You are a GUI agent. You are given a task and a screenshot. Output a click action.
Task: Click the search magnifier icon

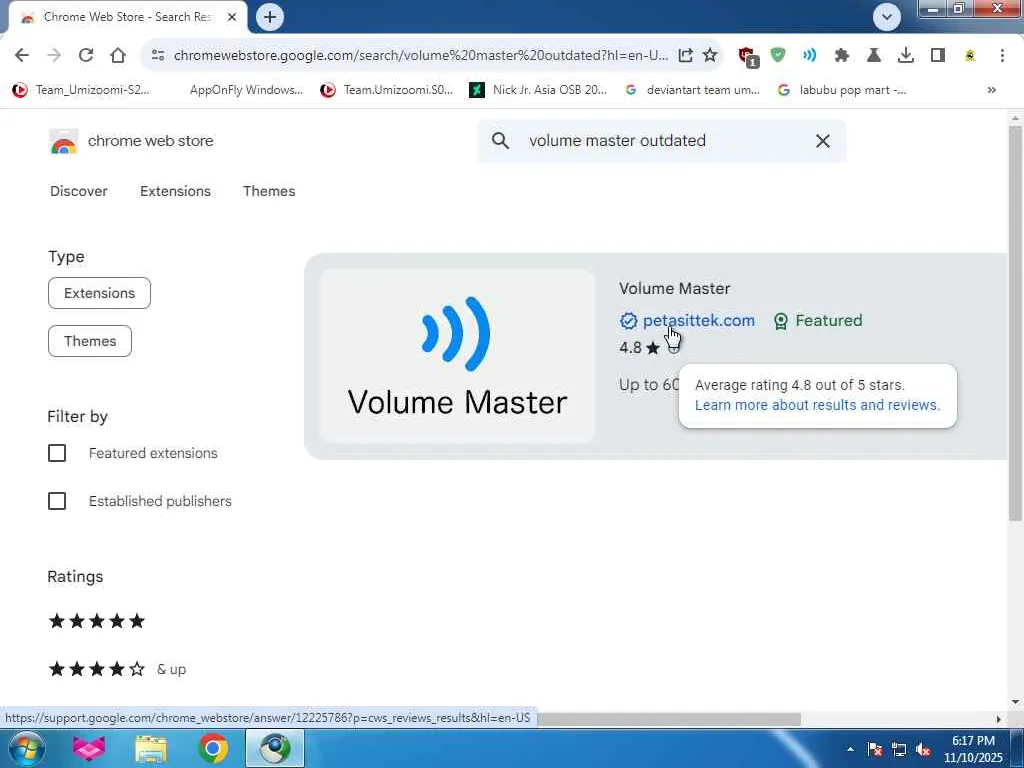tap(500, 140)
